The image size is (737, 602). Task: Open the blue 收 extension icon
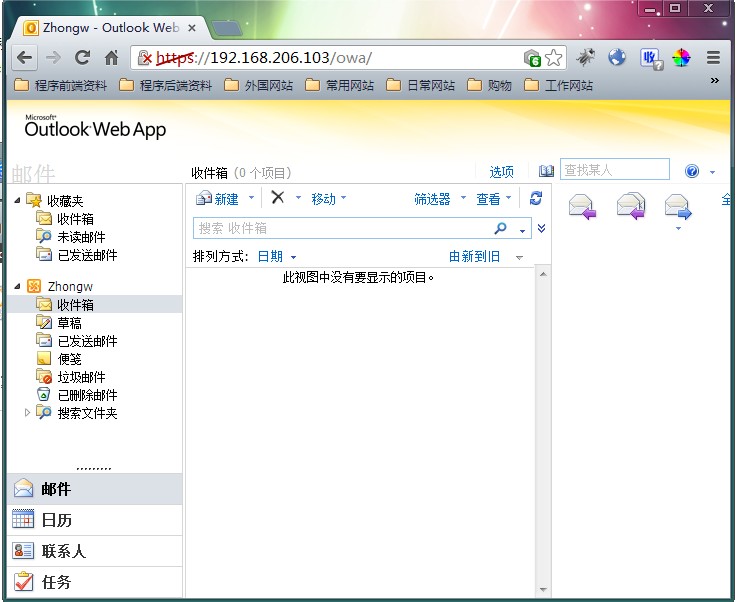pos(651,59)
